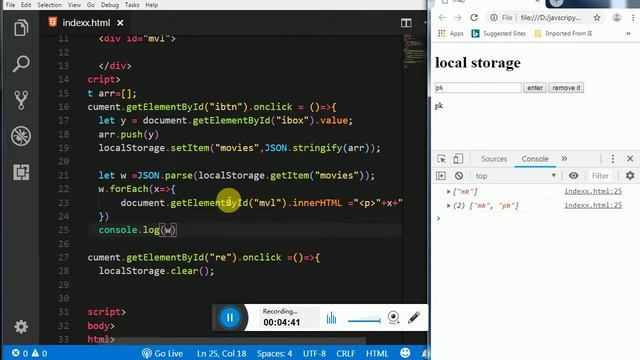Open the File menu
This screenshot has width=640, height=360.
click(x=10, y=5)
